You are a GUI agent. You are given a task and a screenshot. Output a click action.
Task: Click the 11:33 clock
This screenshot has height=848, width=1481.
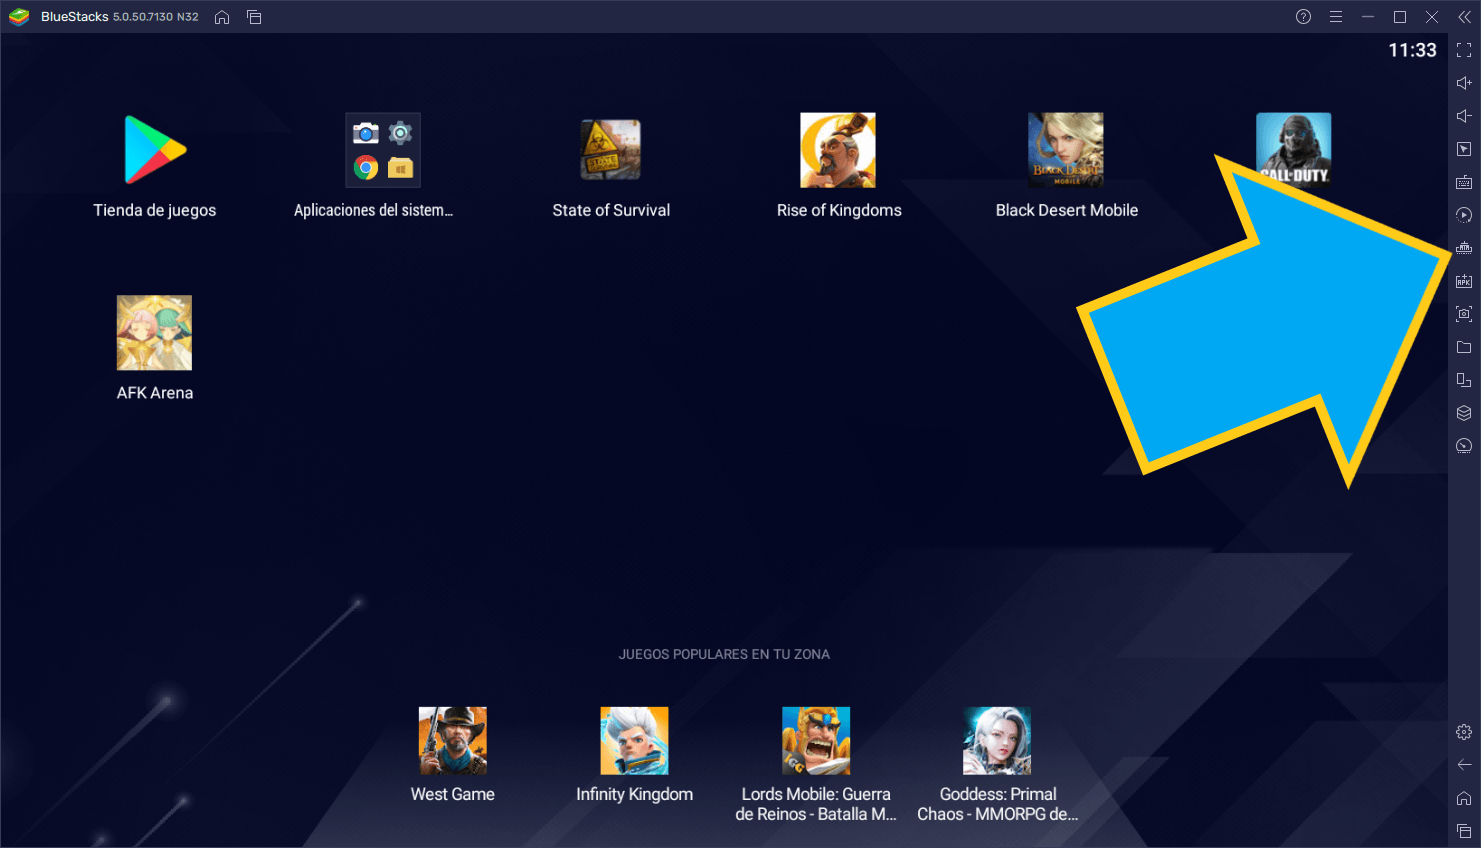1412,50
